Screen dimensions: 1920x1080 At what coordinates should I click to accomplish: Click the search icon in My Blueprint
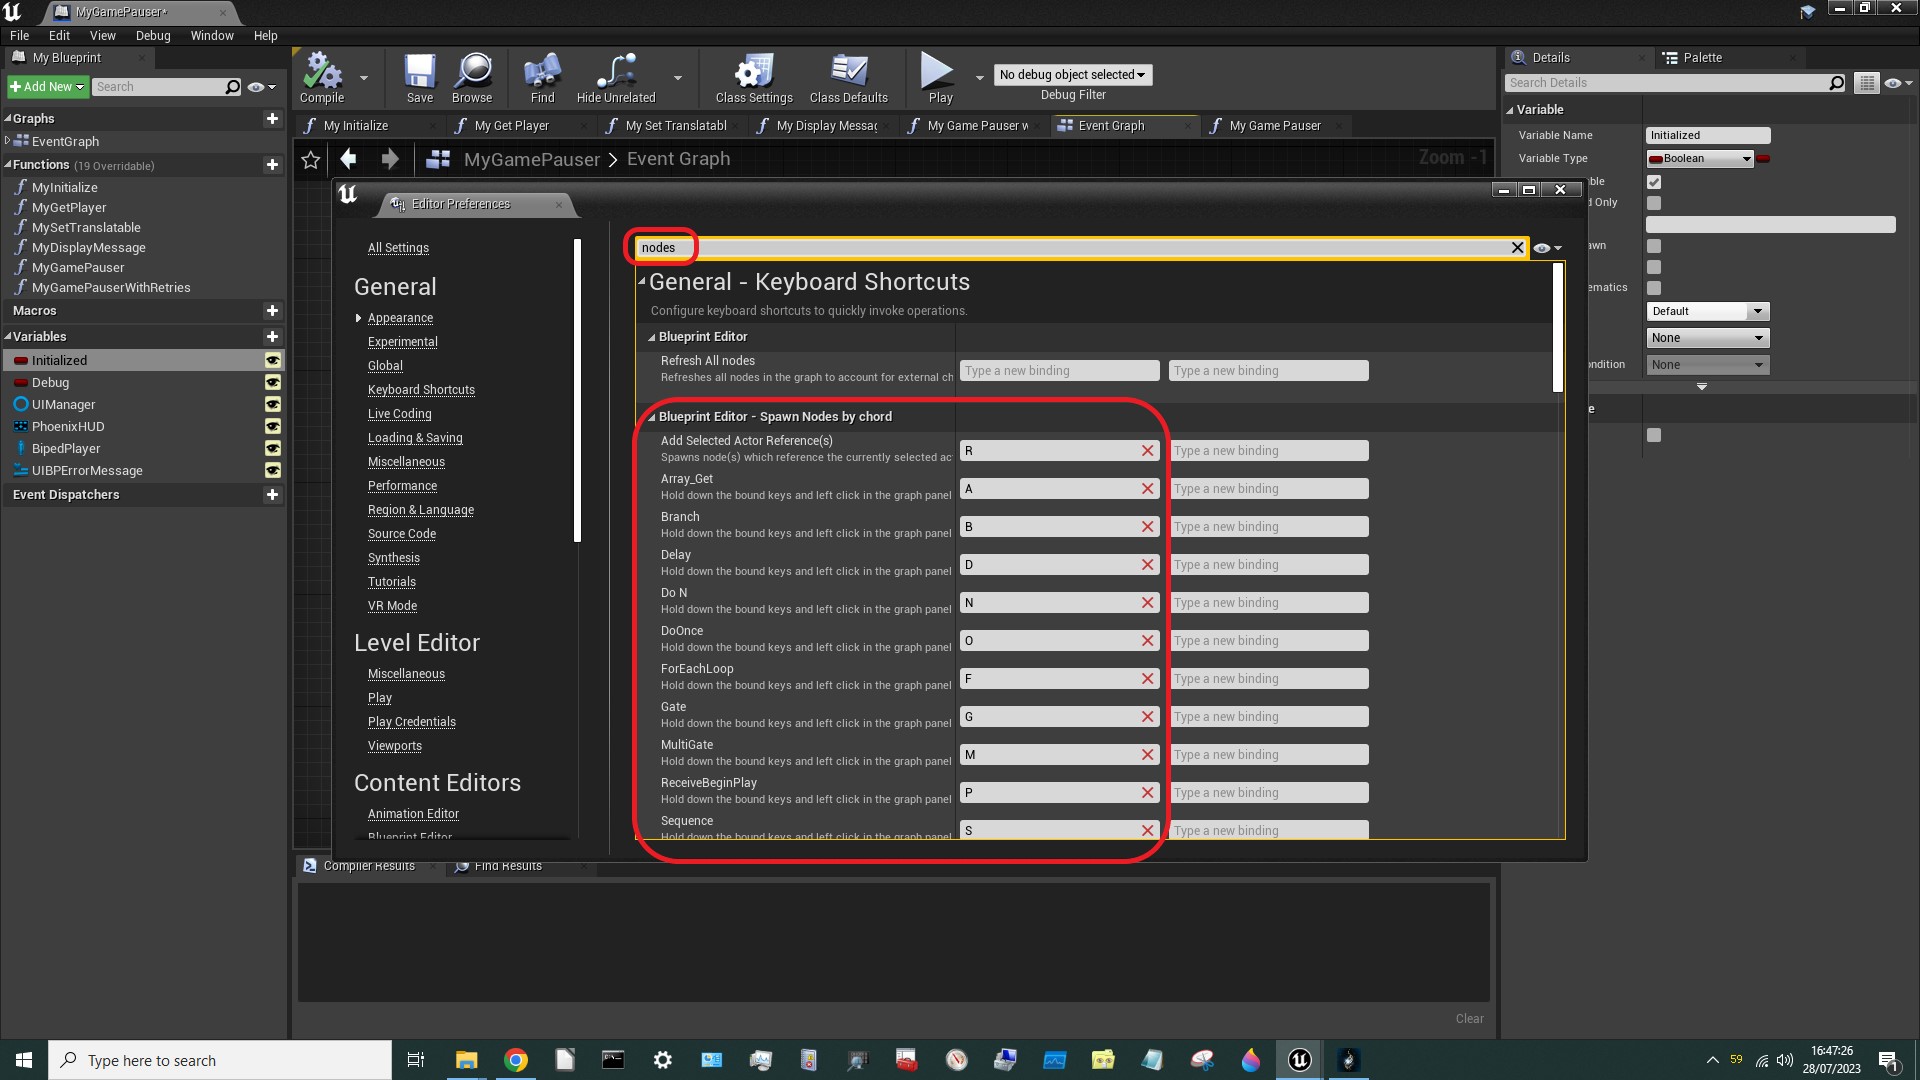coord(232,87)
